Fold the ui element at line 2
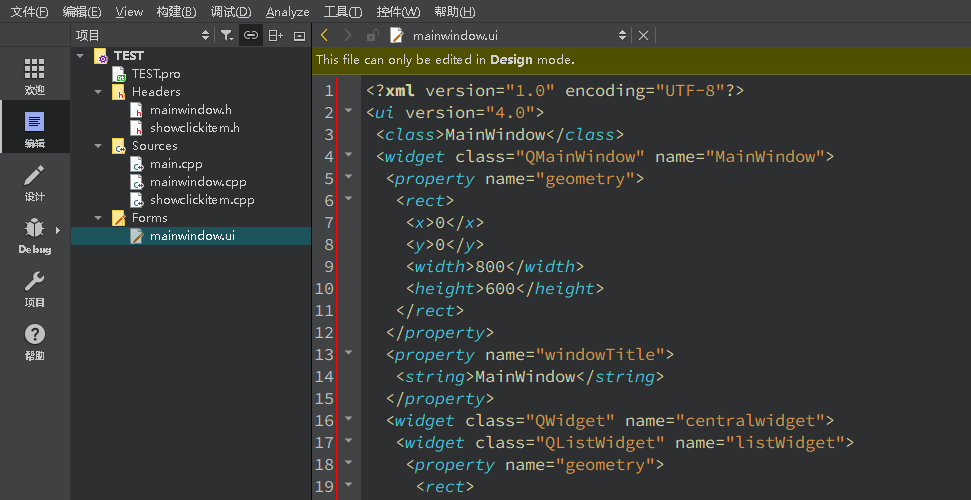Screen dimensions: 971x500 point(349,111)
